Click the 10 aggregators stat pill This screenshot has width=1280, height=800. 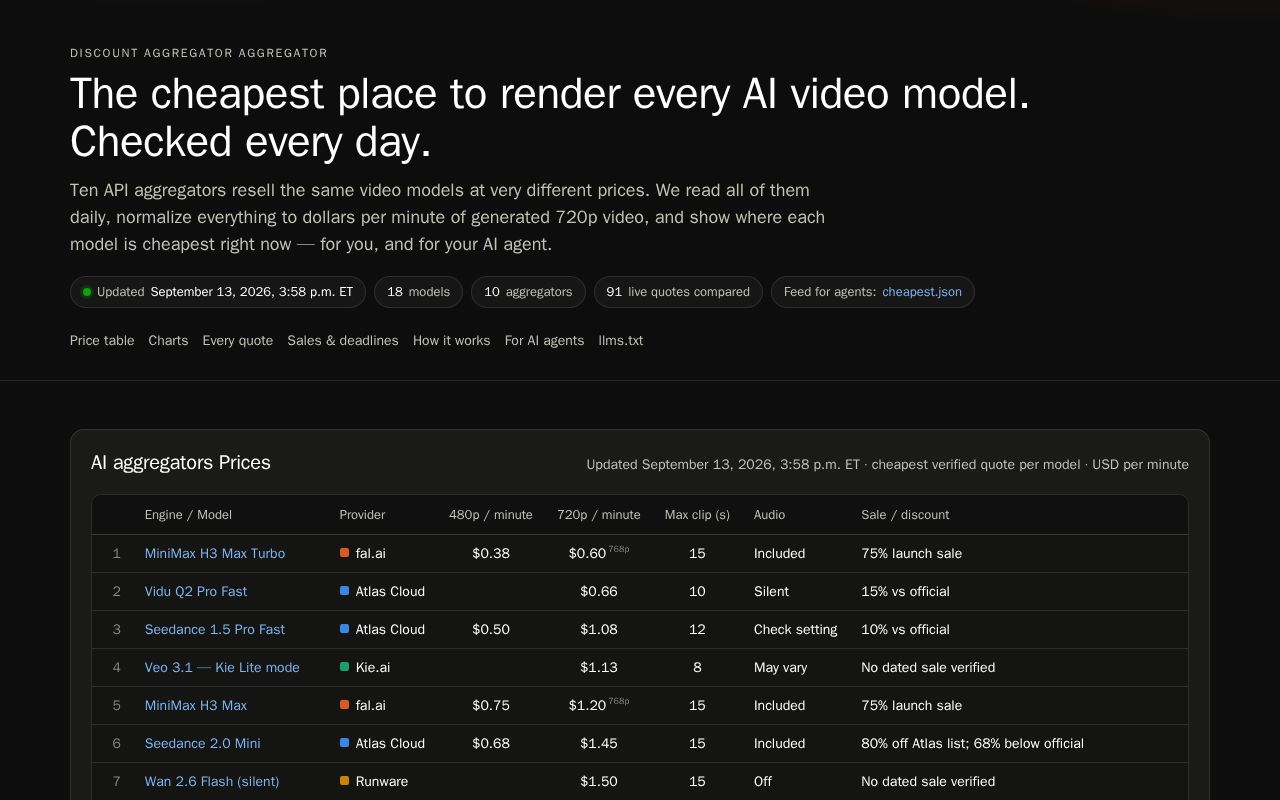528,292
